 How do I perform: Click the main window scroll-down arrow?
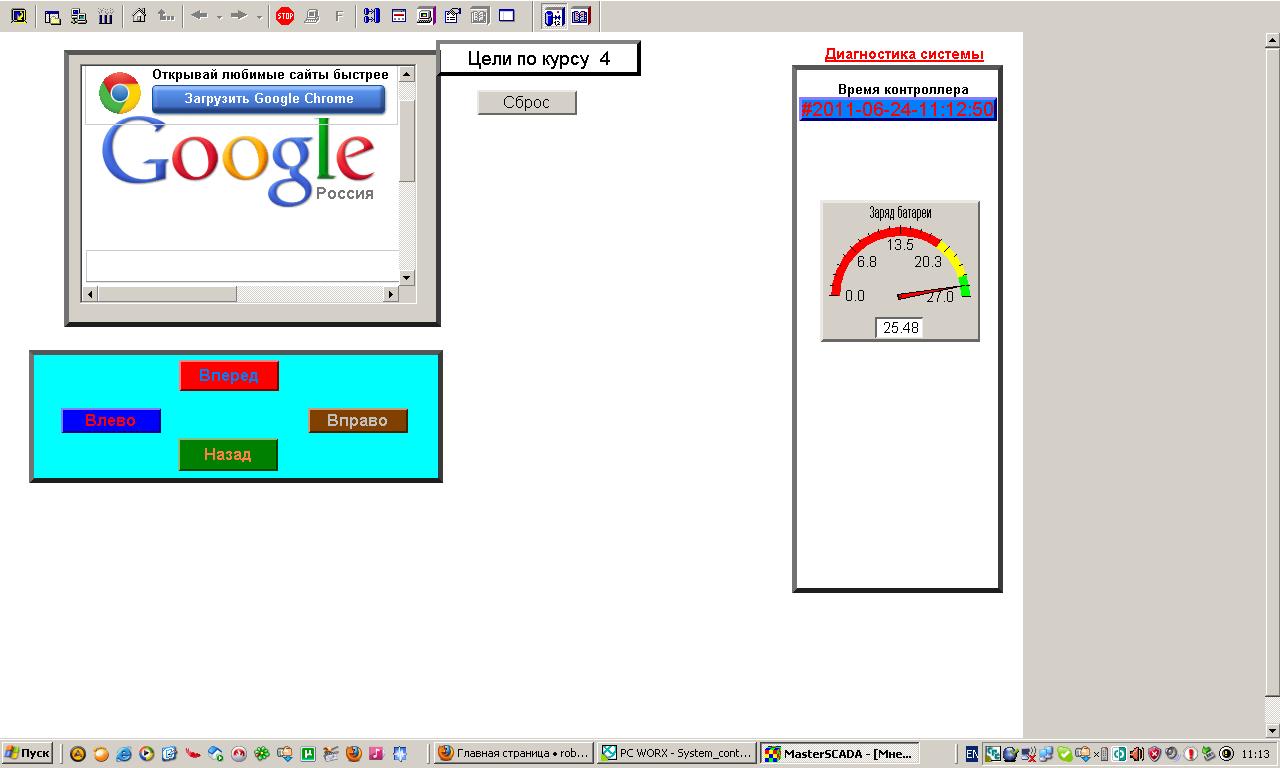[1272, 730]
